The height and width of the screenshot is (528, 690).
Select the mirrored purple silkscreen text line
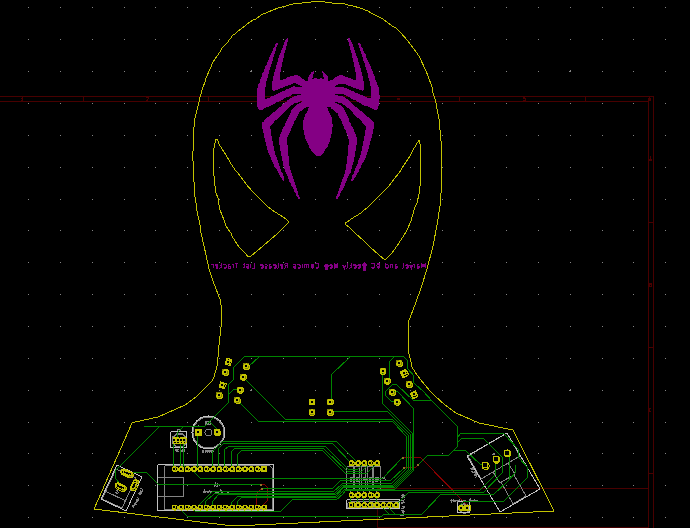point(318,266)
